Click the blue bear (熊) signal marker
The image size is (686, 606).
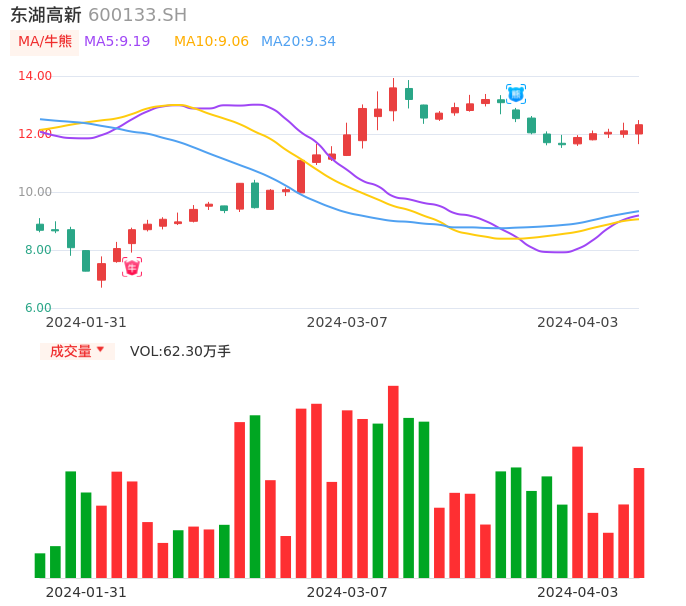pyautogui.click(x=515, y=94)
